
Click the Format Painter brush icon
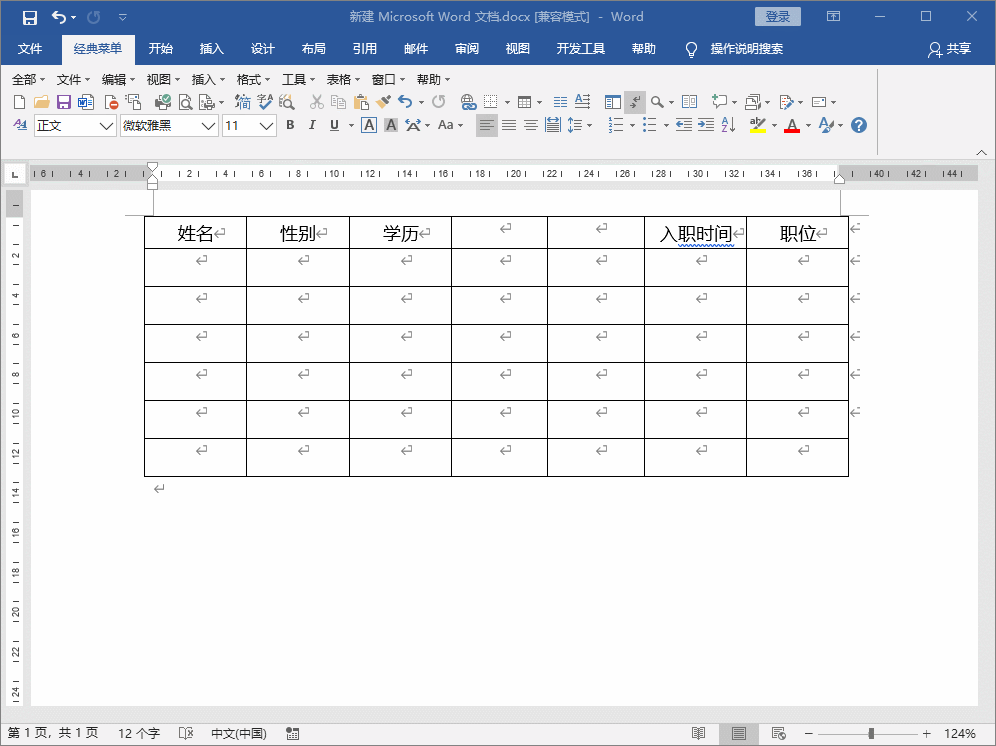(382, 102)
